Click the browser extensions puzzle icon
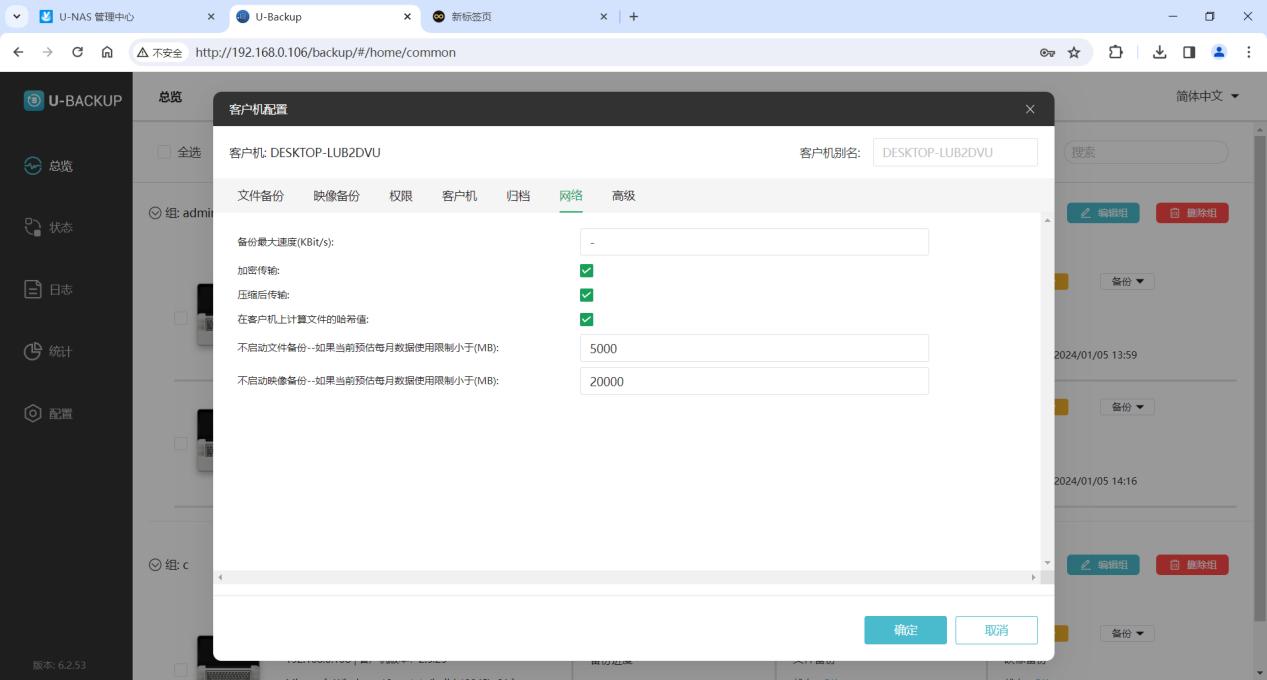Screen dimensions: 1267x680 point(1116,52)
